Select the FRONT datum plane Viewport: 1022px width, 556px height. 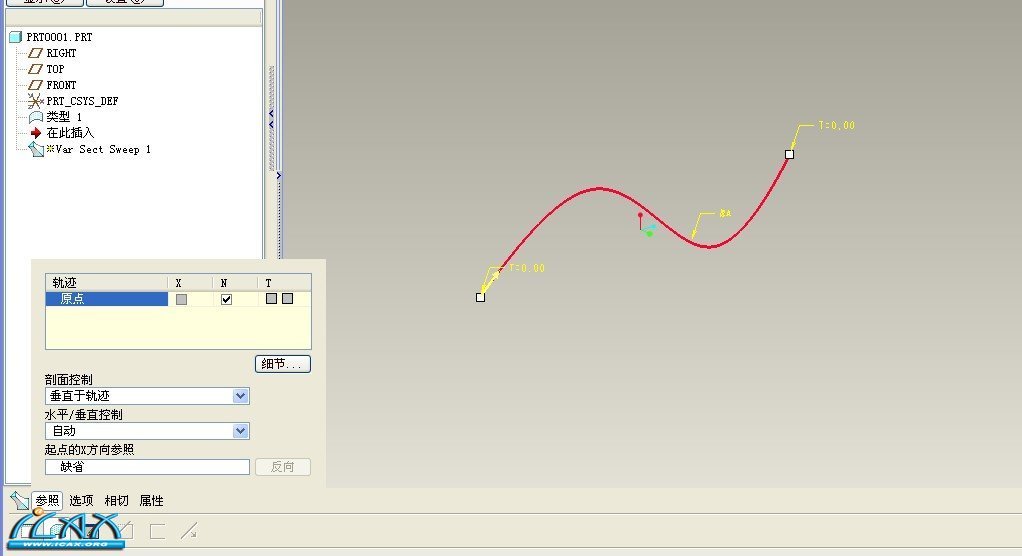pos(61,85)
